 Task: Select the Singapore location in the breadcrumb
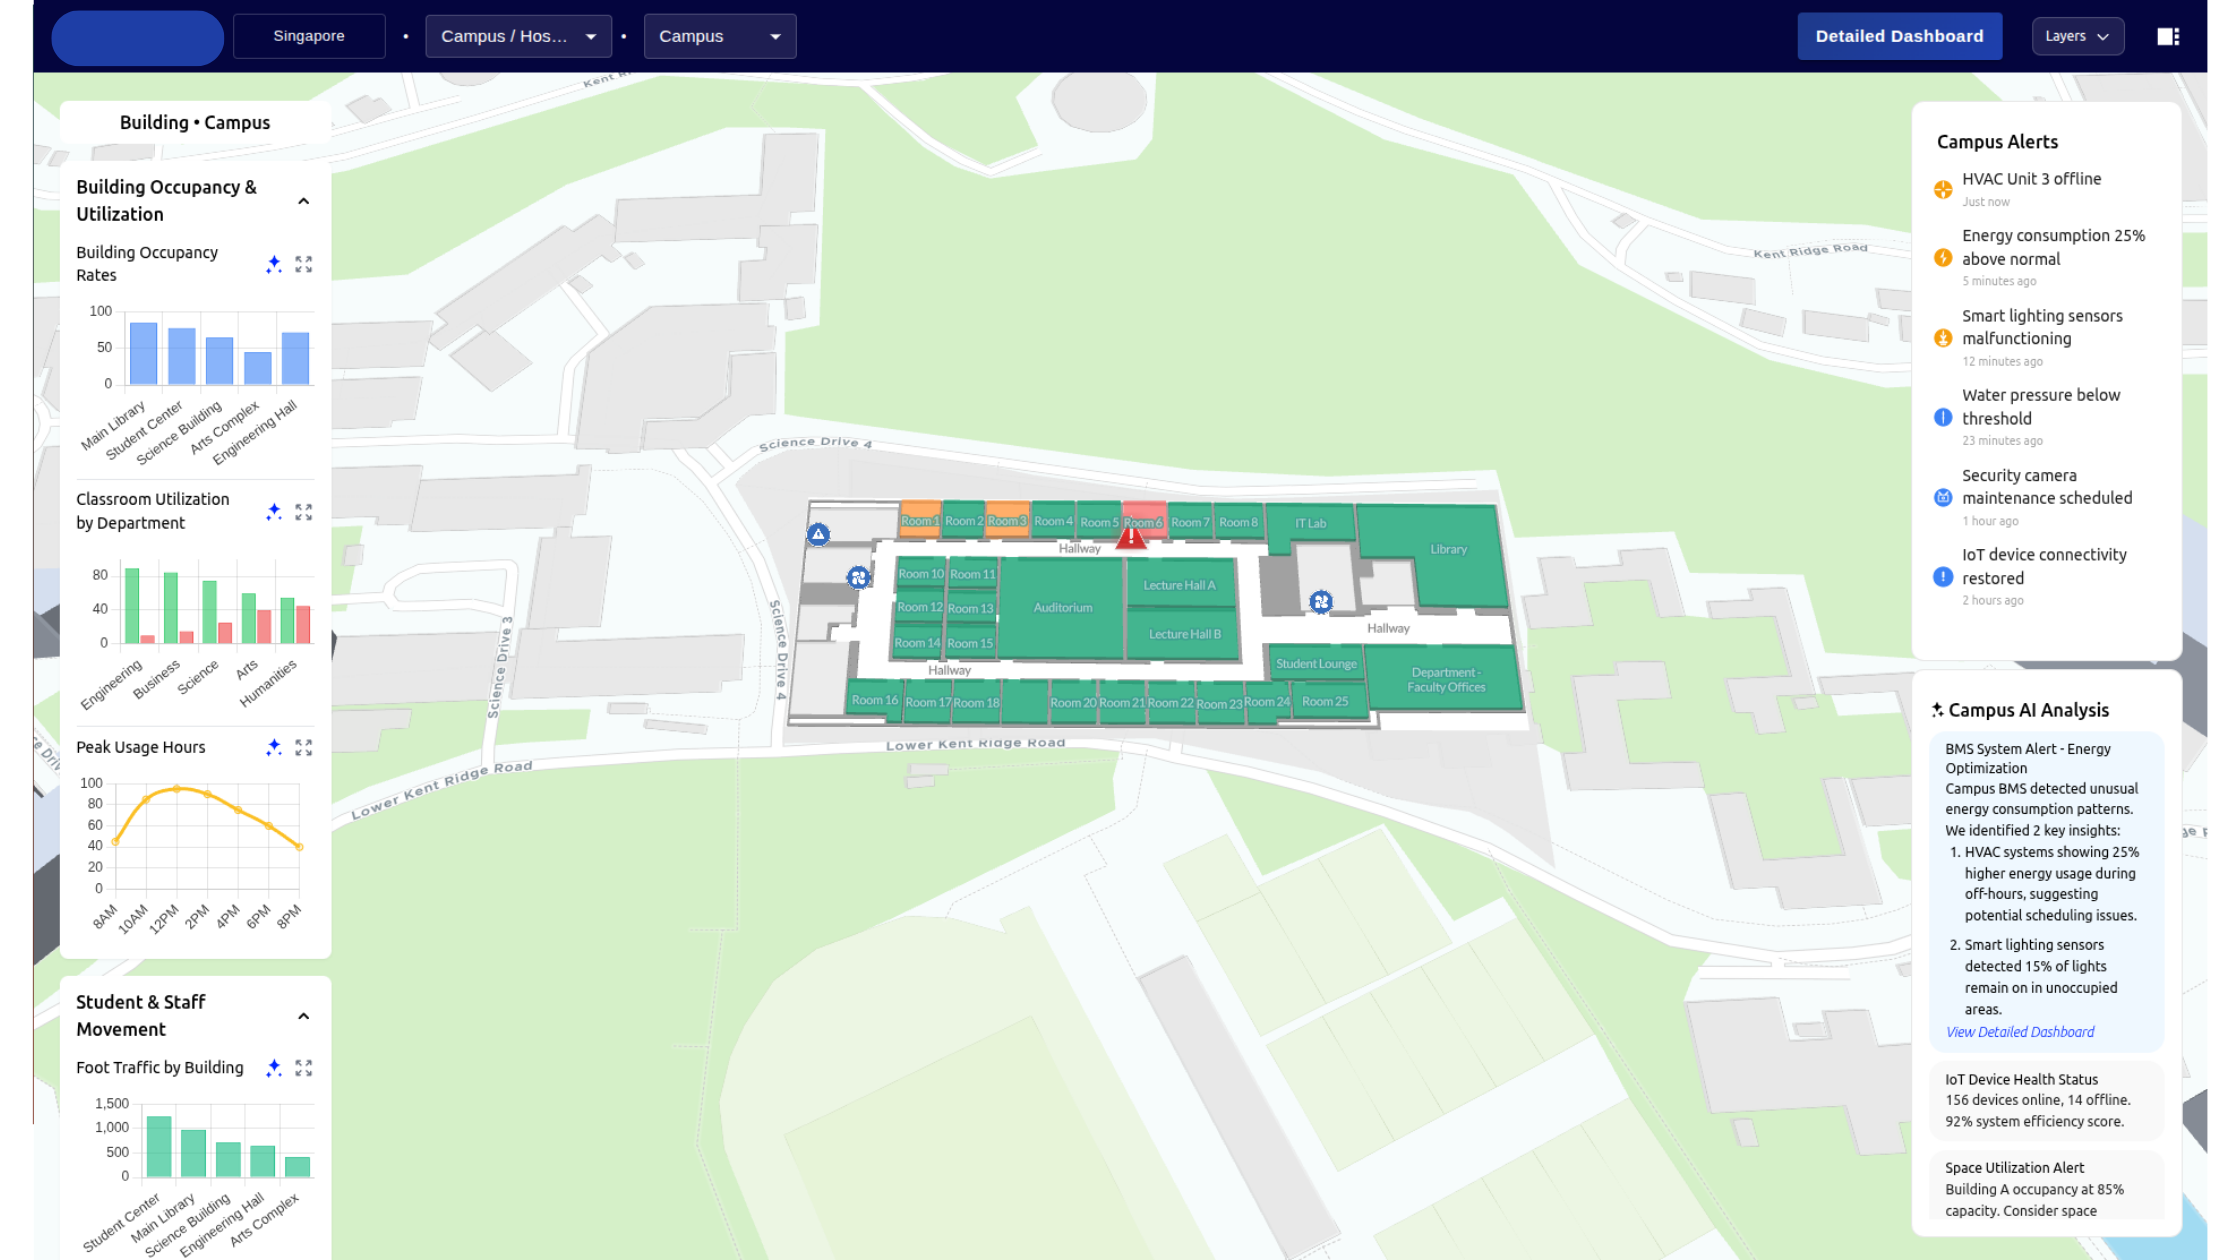(x=308, y=35)
